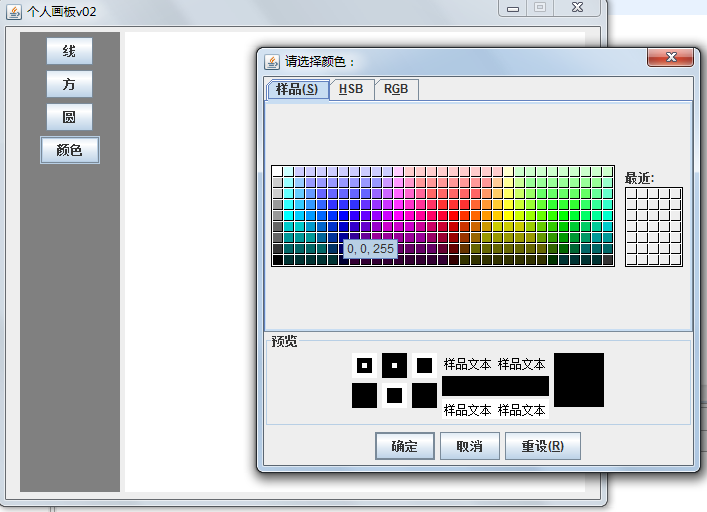The height and width of the screenshot is (512, 707).
Task: Click the Java icon in 个人画板v02 title bar
Action: pos(14,12)
